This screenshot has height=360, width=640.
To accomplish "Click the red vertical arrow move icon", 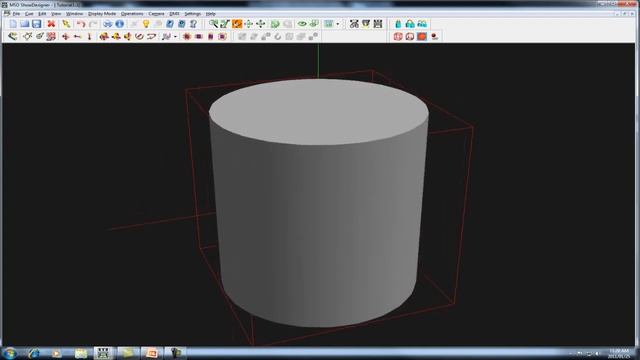I will tap(89, 37).
